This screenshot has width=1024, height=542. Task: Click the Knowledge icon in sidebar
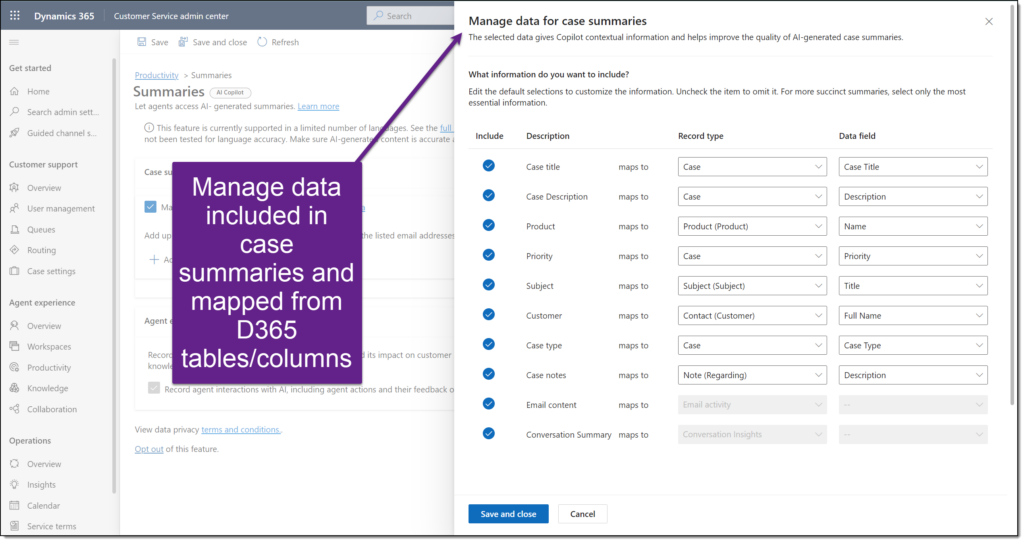pyautogui.click(x=14, y=388)
